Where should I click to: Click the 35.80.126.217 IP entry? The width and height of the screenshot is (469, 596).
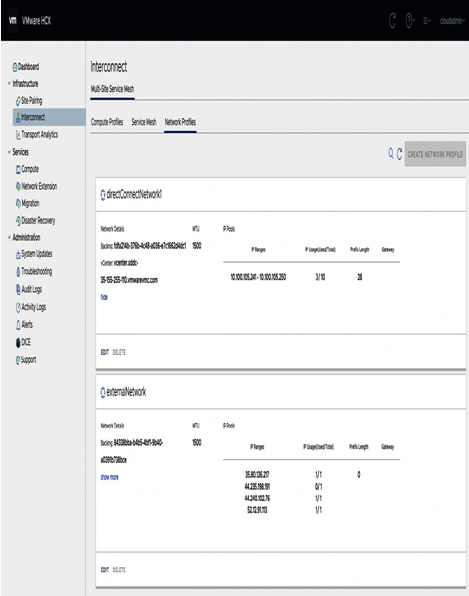[257, 474]
